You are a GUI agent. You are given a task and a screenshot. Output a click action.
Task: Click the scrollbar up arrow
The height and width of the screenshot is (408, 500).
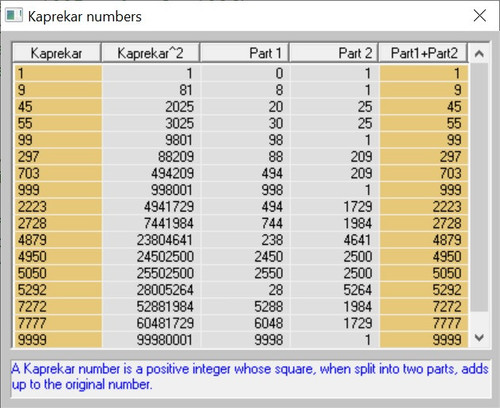click(479, 53)
